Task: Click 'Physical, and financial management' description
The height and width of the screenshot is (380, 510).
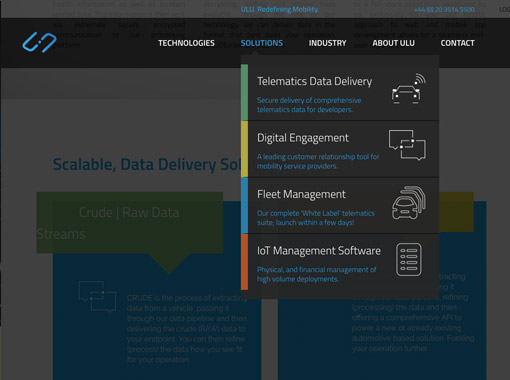Action: point(317,274)
